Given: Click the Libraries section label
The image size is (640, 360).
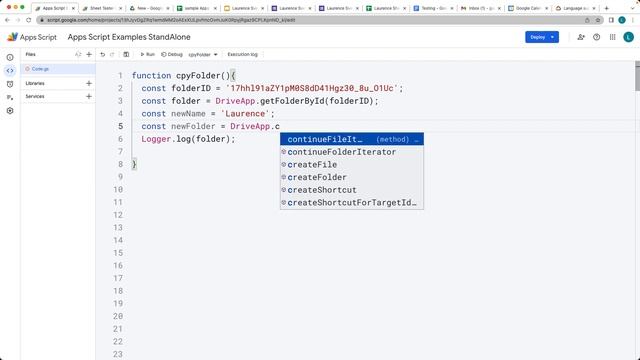Looking at the screenshot, I should tap(35, 83).
